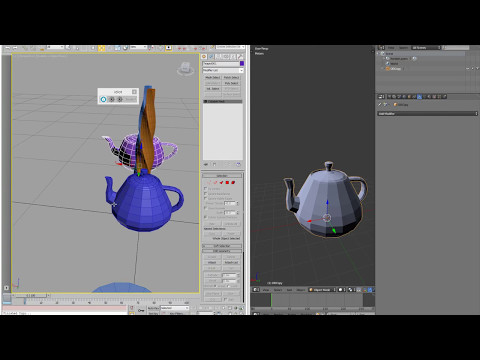Click the Attach button in Edit Geometry
The image size is (480, 360).
click(212, 262)
